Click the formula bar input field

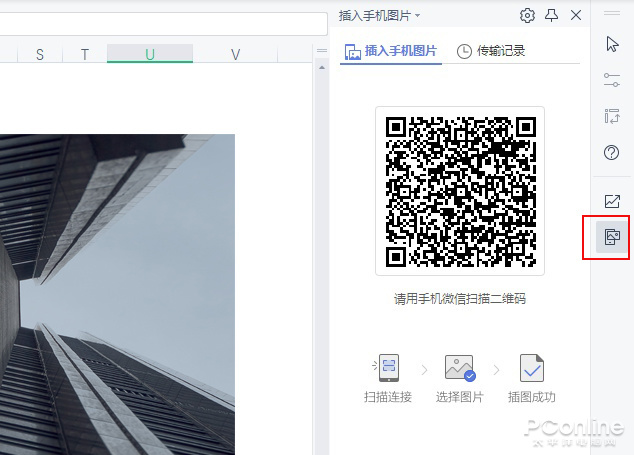click(163, 24)
